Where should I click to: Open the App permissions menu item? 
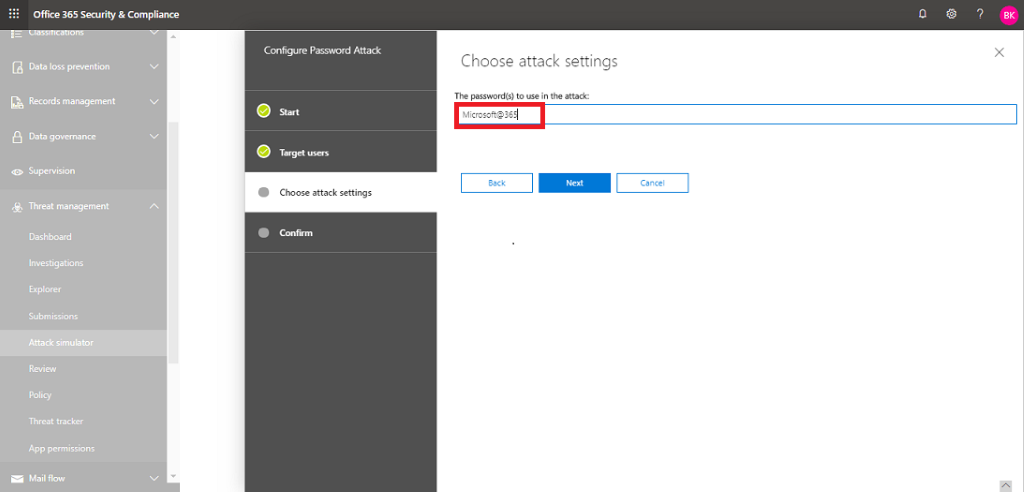[62, 448]
